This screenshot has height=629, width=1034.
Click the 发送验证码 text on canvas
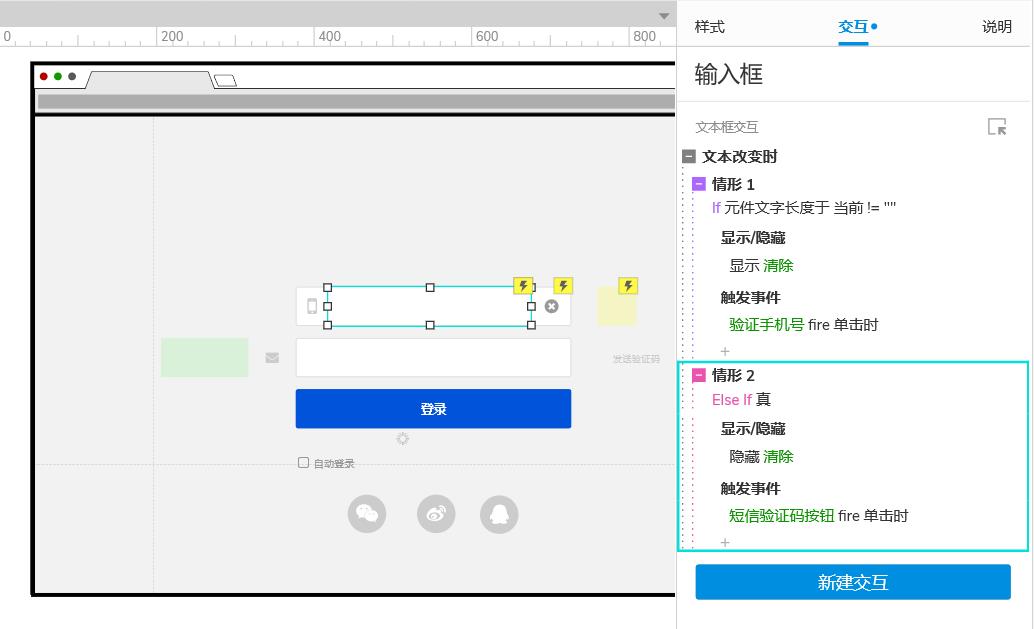tap(636, 359)
